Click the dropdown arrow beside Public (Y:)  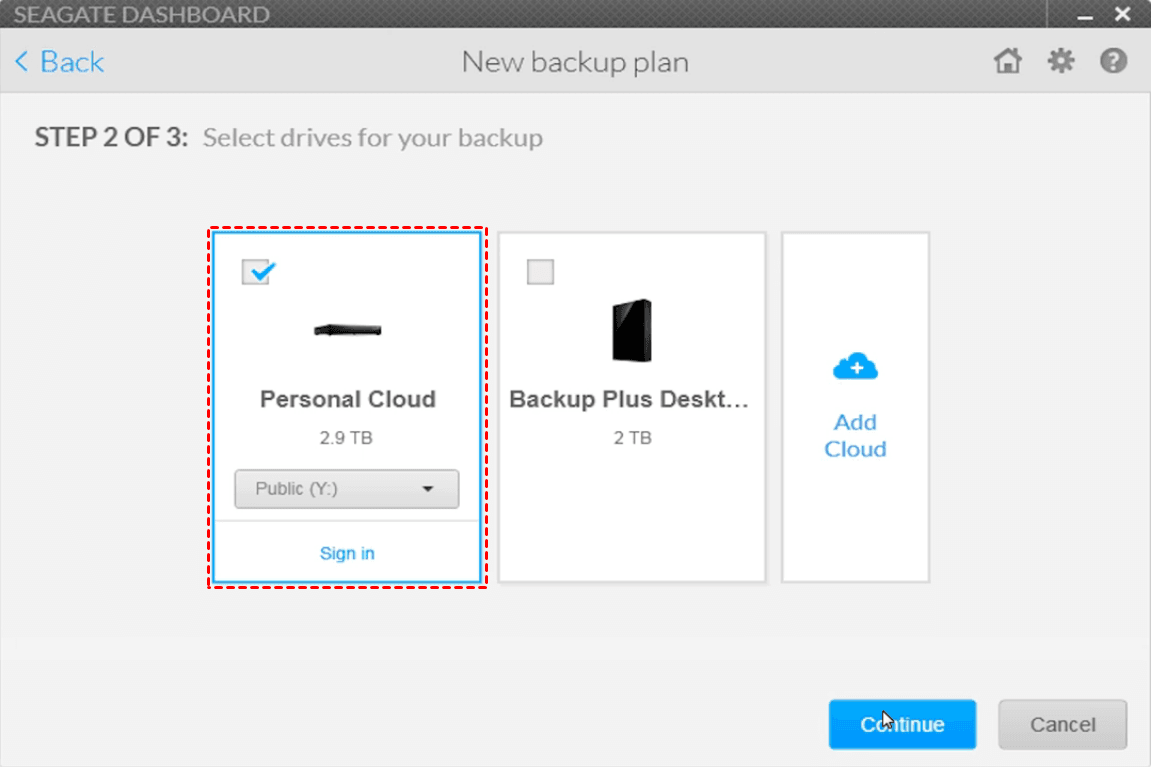point(428,489)
